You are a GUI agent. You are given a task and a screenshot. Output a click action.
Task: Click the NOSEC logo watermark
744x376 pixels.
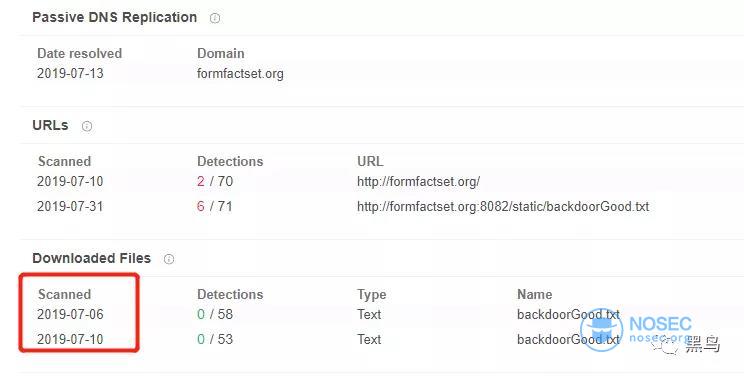pos(636,329)
